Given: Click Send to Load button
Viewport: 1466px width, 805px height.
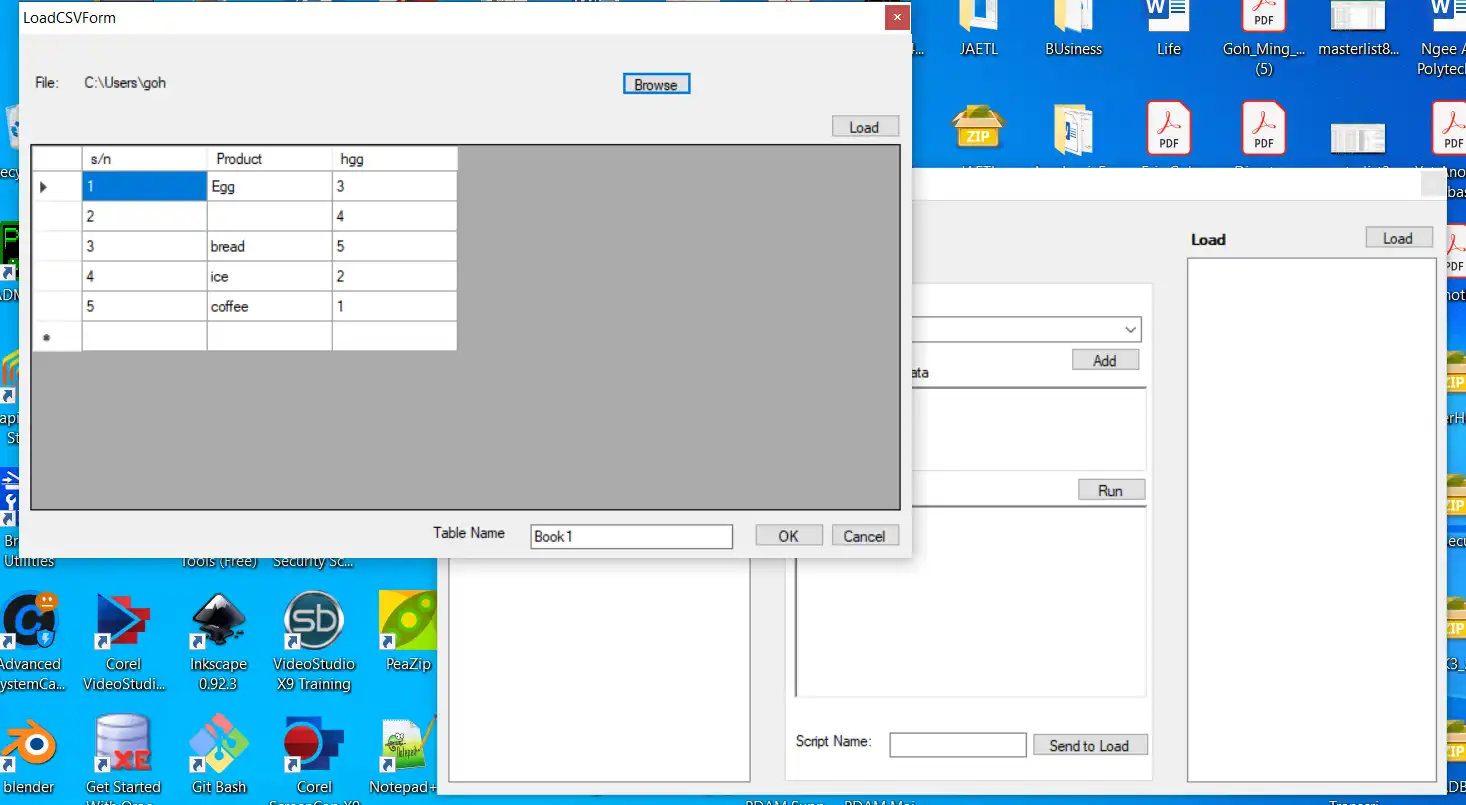Looking at the screenshot, I should (1090, 745).
